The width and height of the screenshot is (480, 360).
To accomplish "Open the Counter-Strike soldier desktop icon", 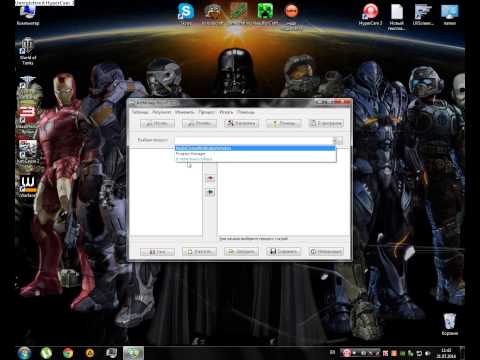I will point(28,152).
